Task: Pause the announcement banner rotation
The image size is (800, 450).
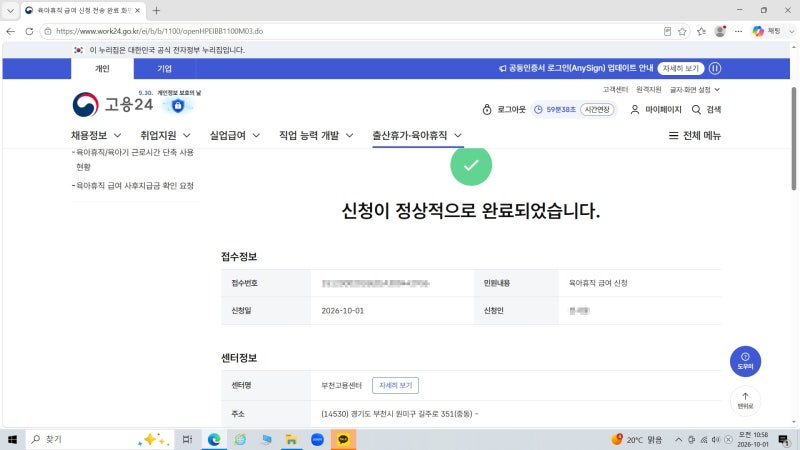Action: [x=715, y=68]
